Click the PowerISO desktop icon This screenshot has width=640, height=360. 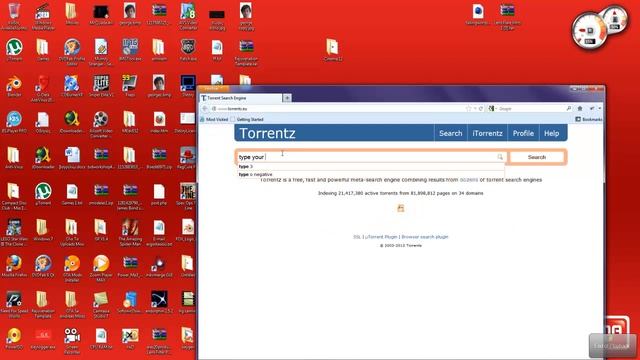point(14,339)
